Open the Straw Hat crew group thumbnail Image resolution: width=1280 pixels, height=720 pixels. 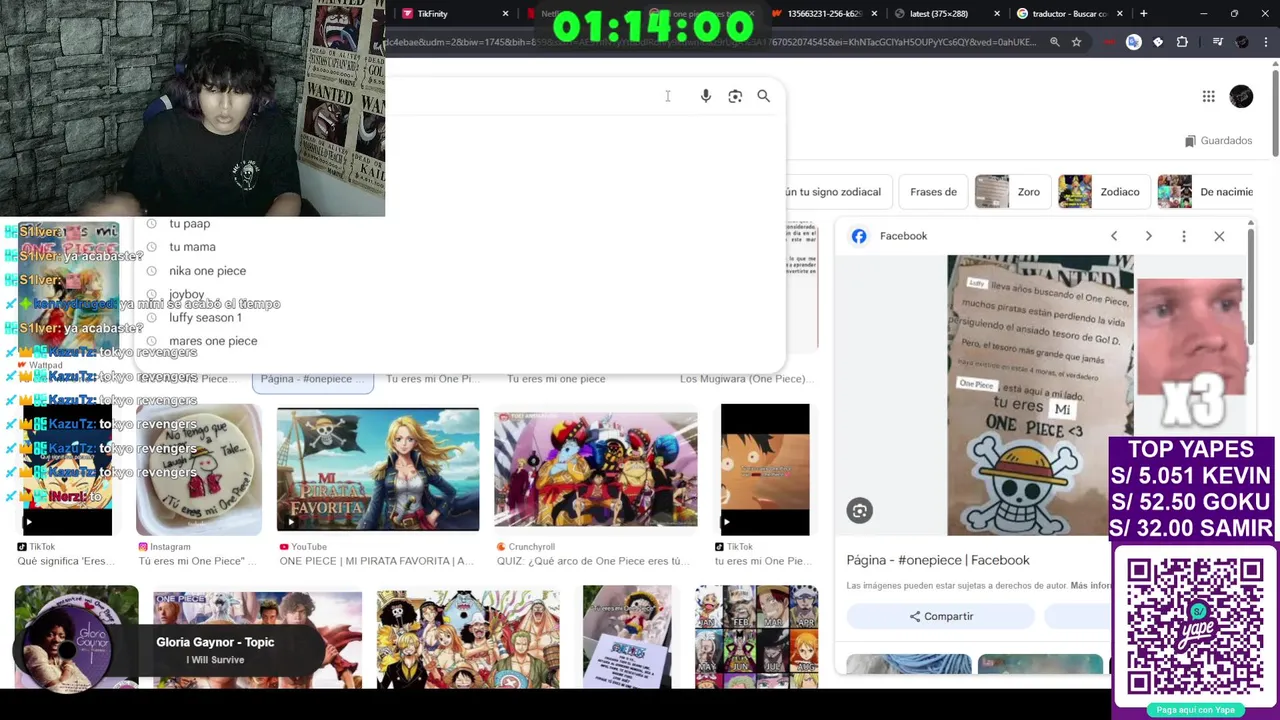tap(468, 639)
